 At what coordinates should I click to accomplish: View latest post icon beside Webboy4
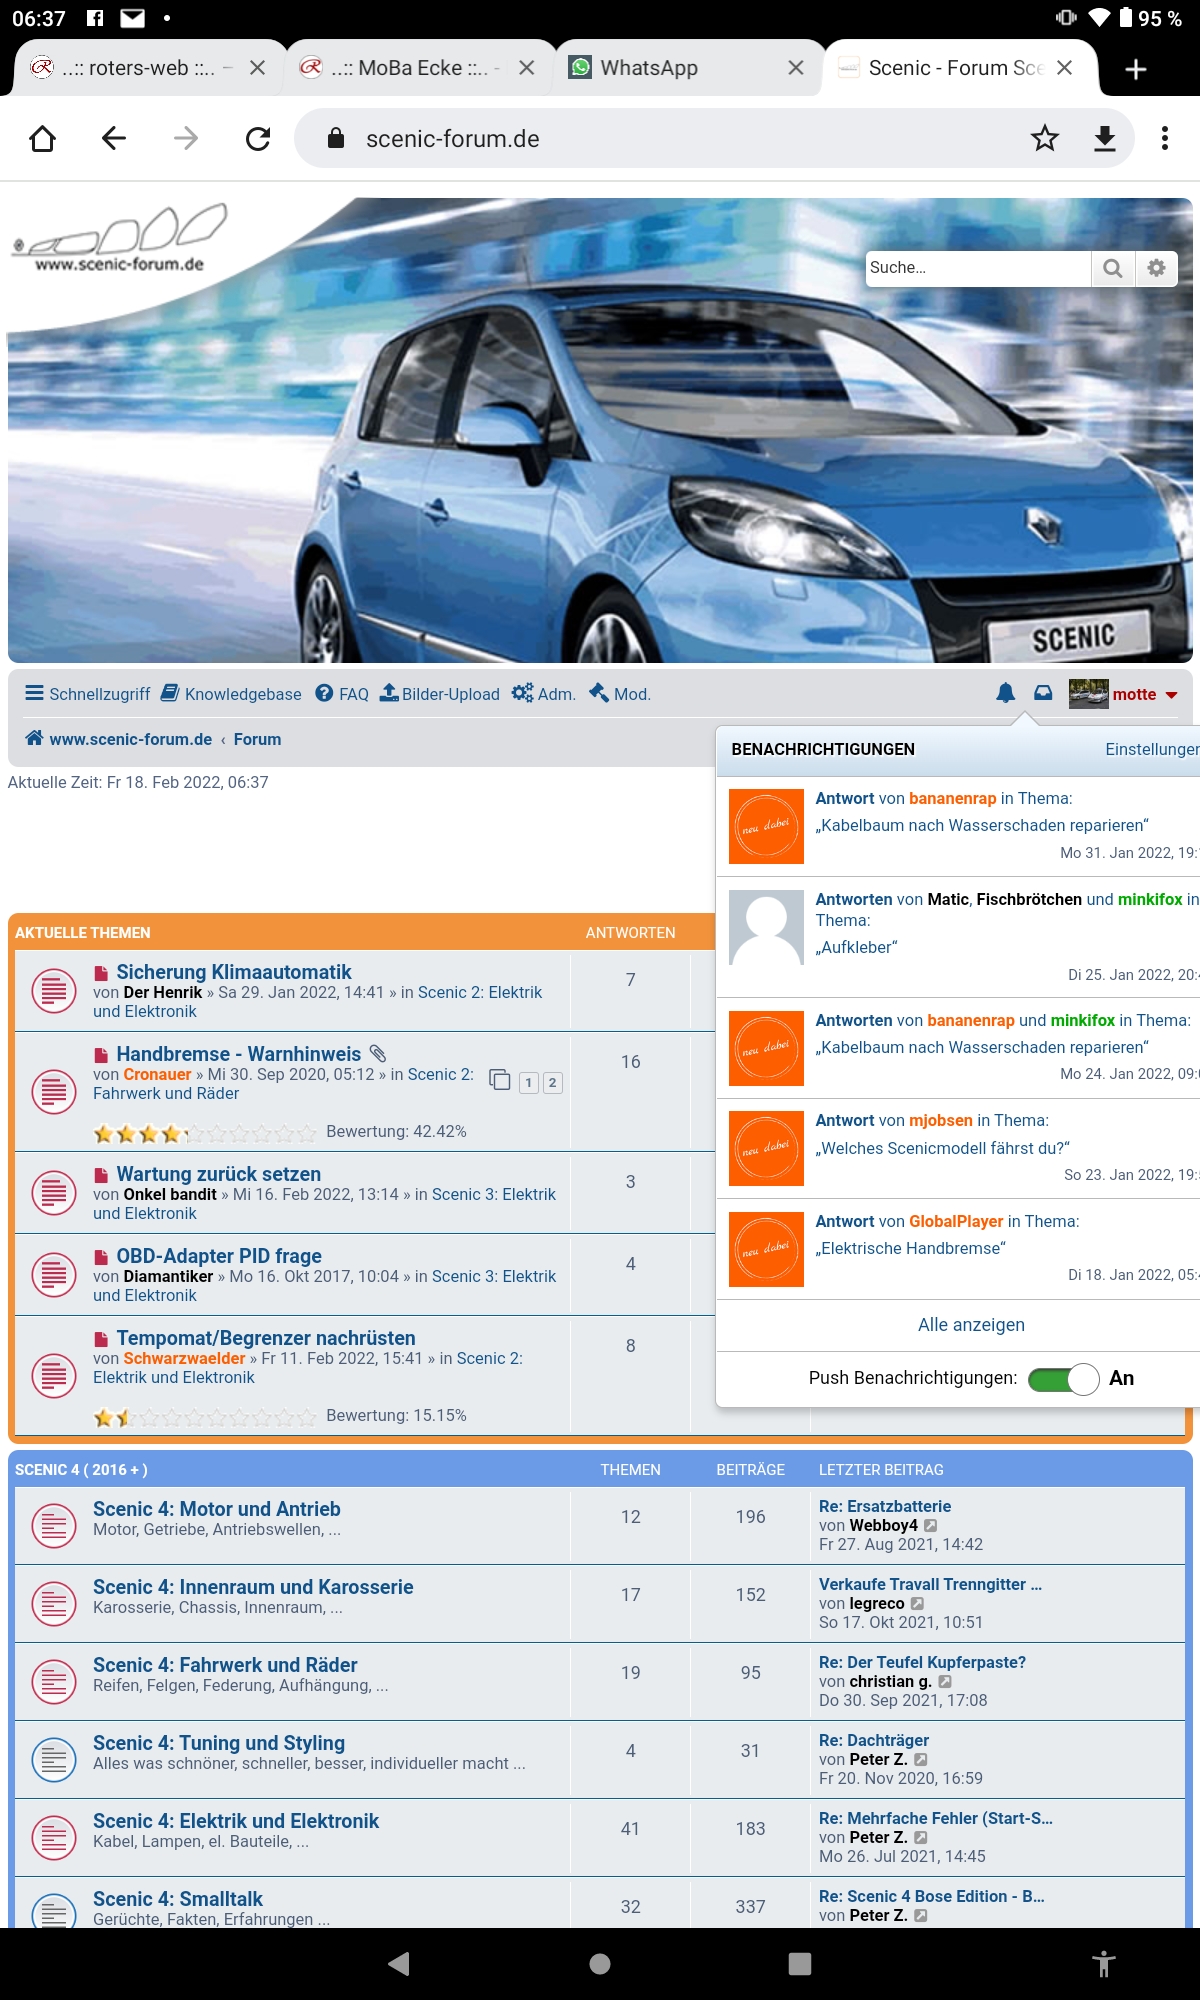(931, 1526)
